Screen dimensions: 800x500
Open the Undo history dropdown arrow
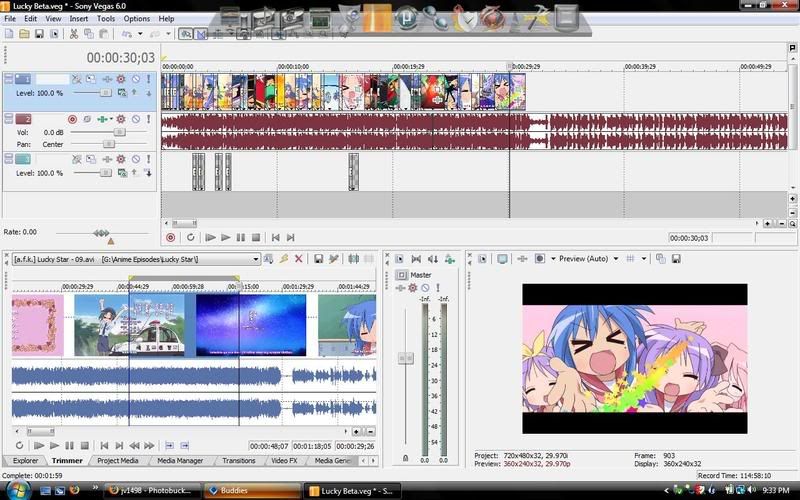(139, 33)
